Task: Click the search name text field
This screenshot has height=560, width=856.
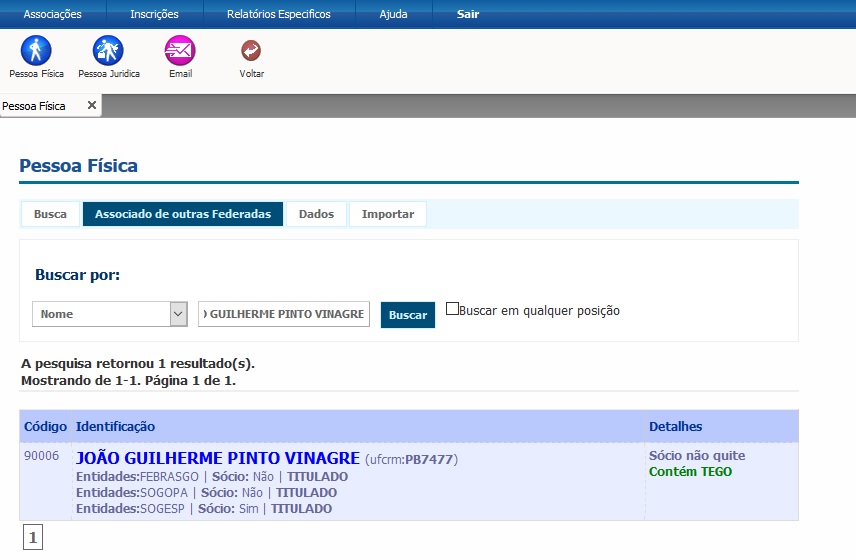Action: pyautogui.click(x=284, y=314)
